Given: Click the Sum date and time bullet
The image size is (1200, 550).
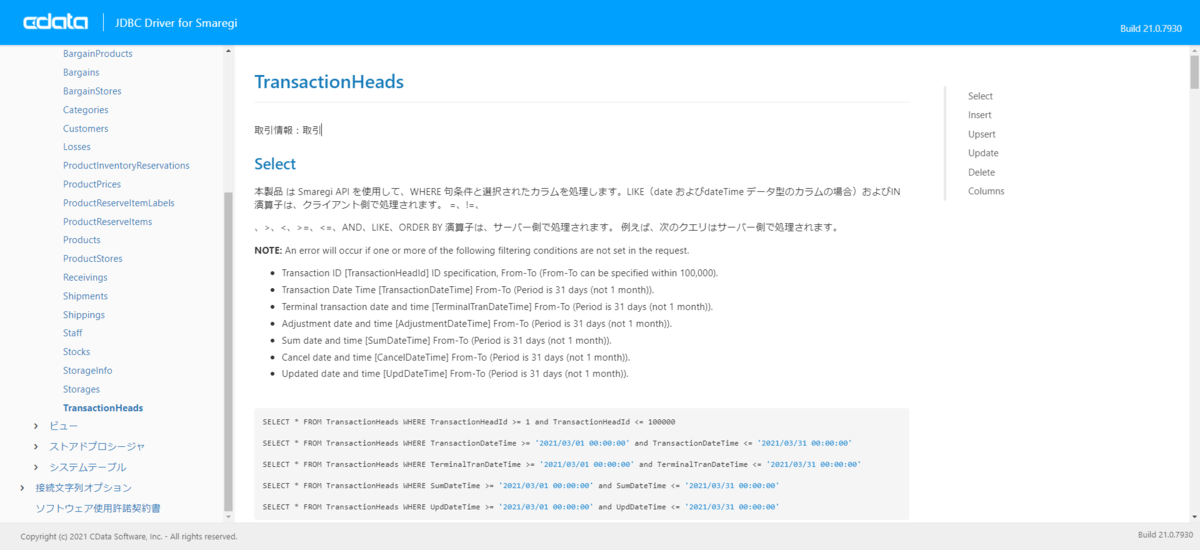Looking at the screenshot, I should tap(446, 340).
